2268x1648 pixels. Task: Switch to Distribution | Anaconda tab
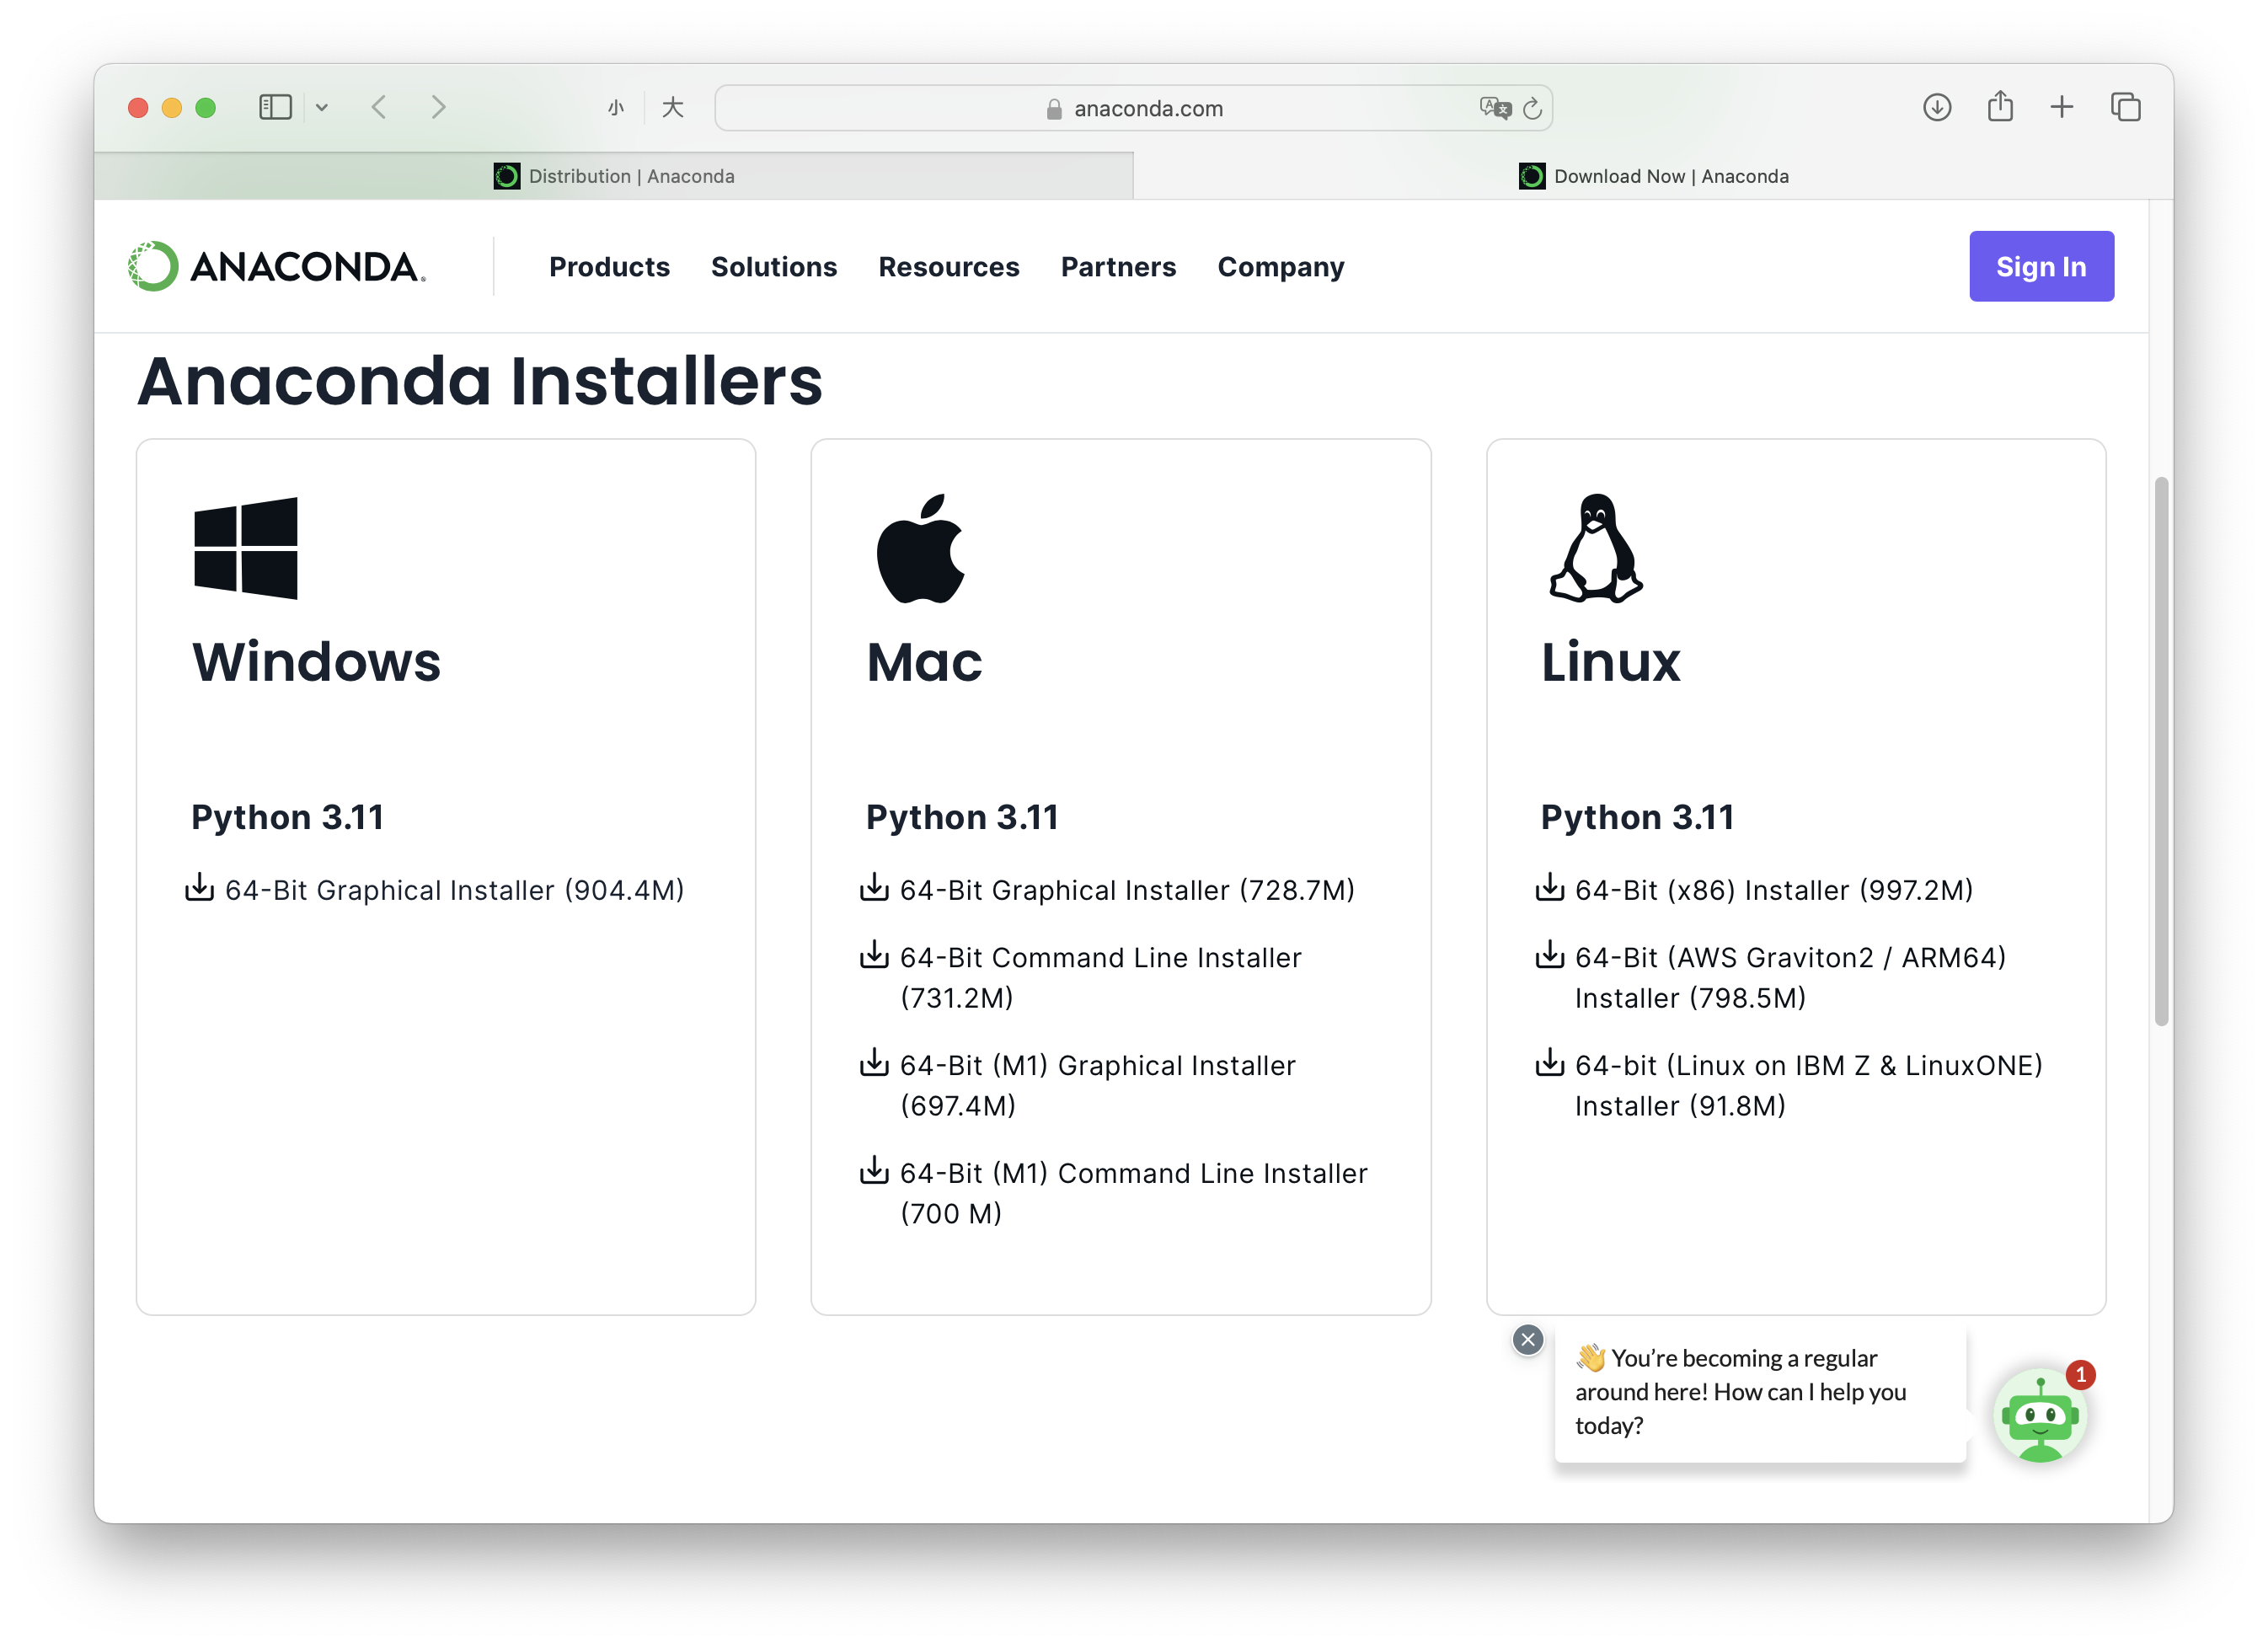tap(614, 176)
